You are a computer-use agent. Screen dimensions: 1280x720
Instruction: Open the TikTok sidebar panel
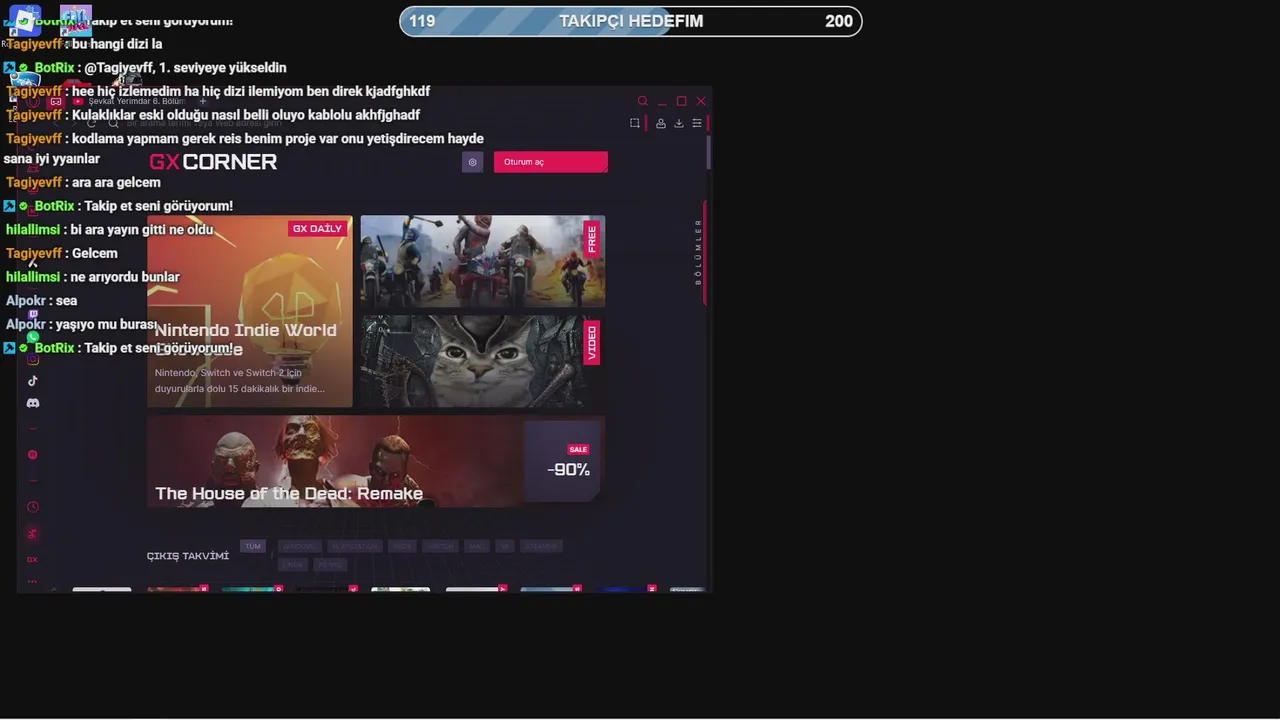click(x=33, y=381)
